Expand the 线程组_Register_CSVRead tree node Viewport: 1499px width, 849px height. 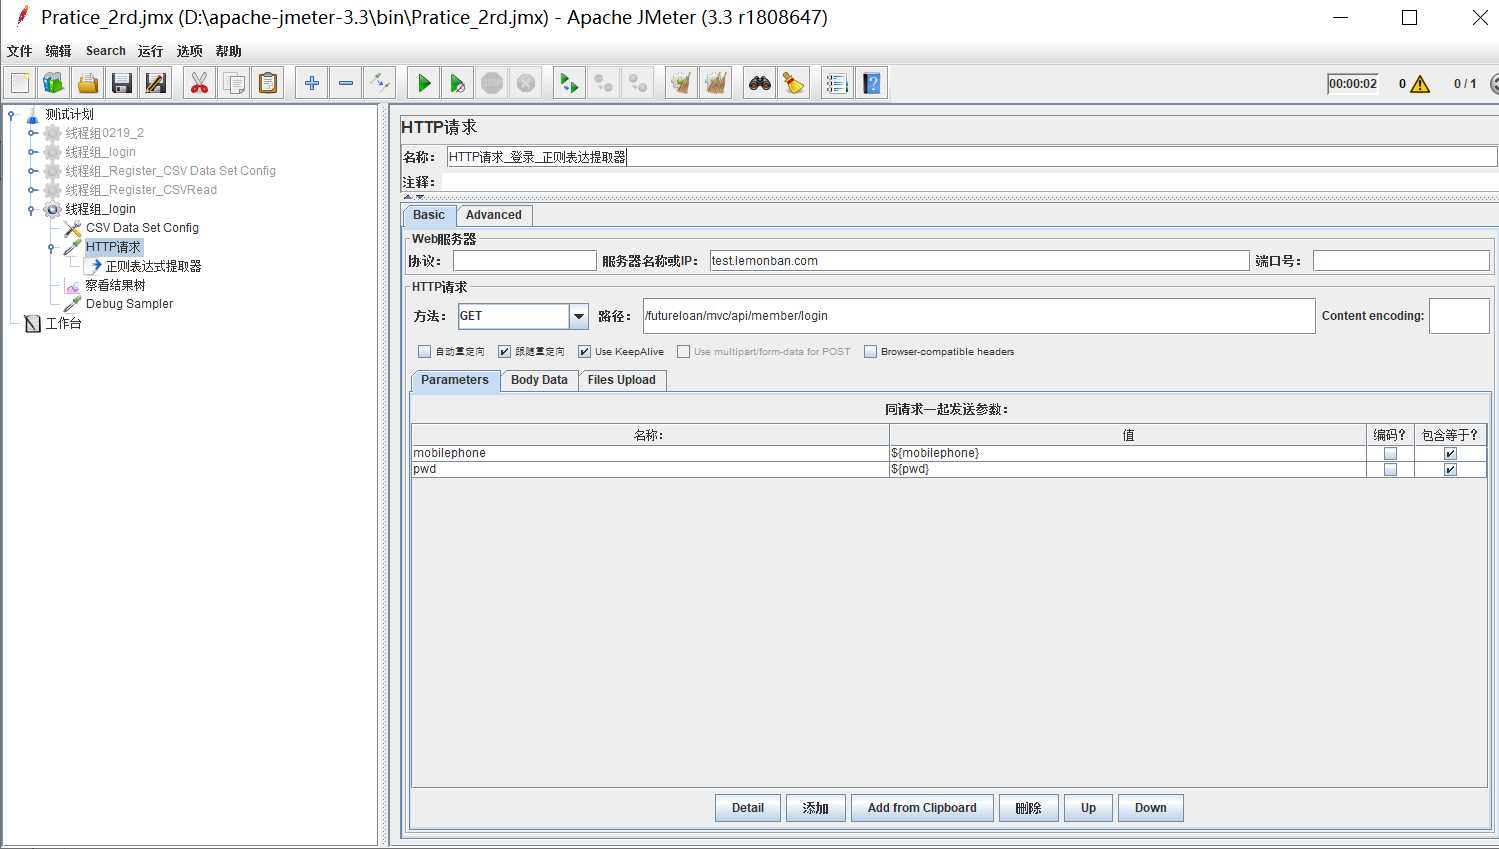[31, 190]
